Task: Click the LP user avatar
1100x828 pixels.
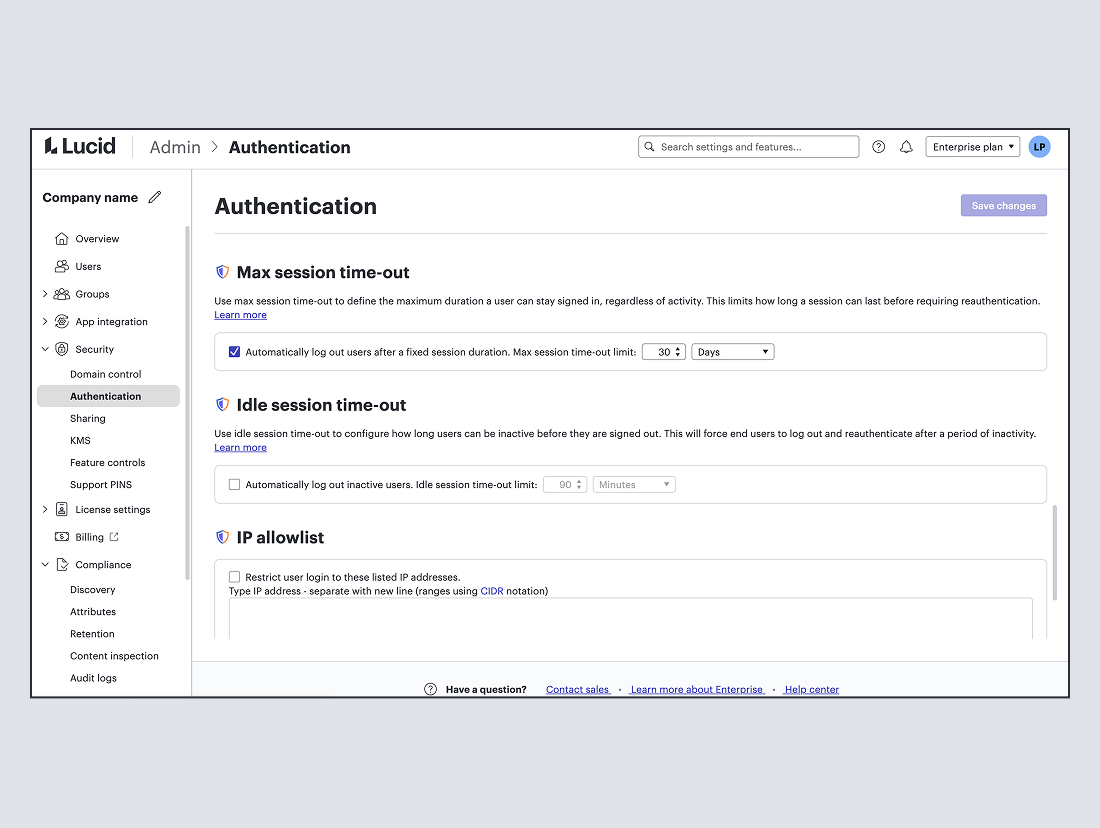Action: (x=1039, y=147)
